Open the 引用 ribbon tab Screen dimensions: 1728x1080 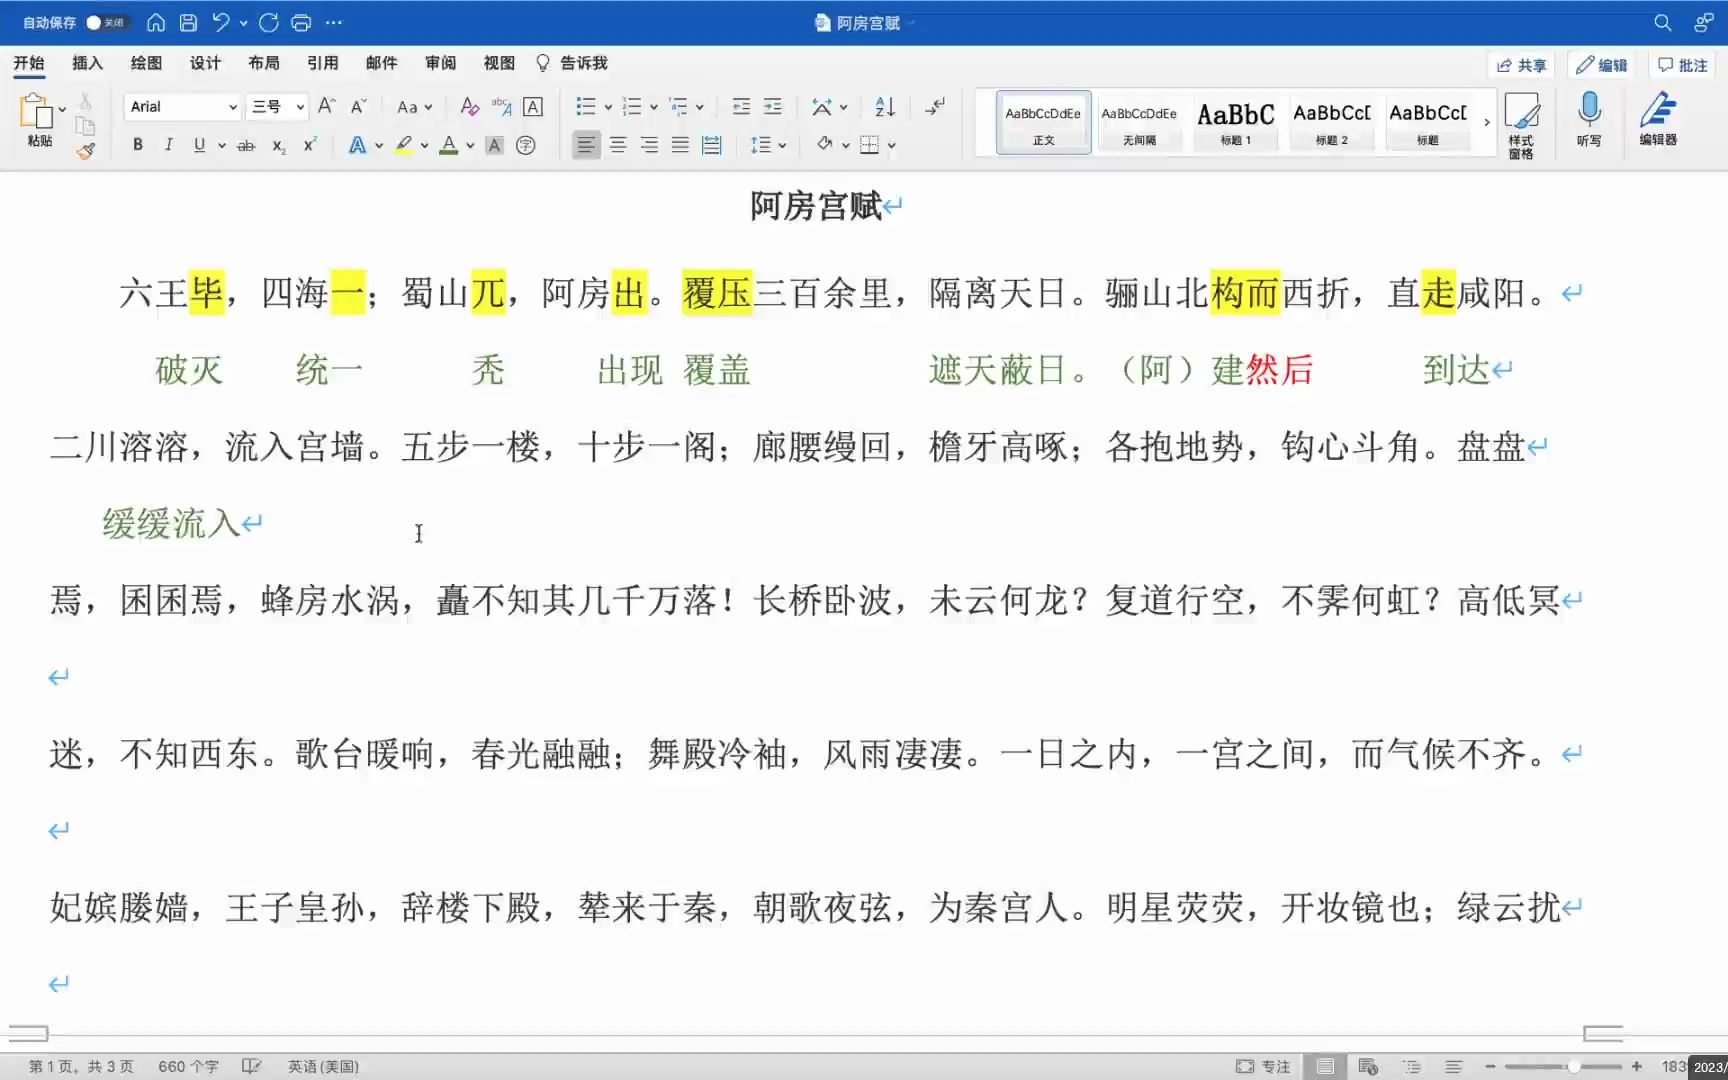(x=322, y=63)
